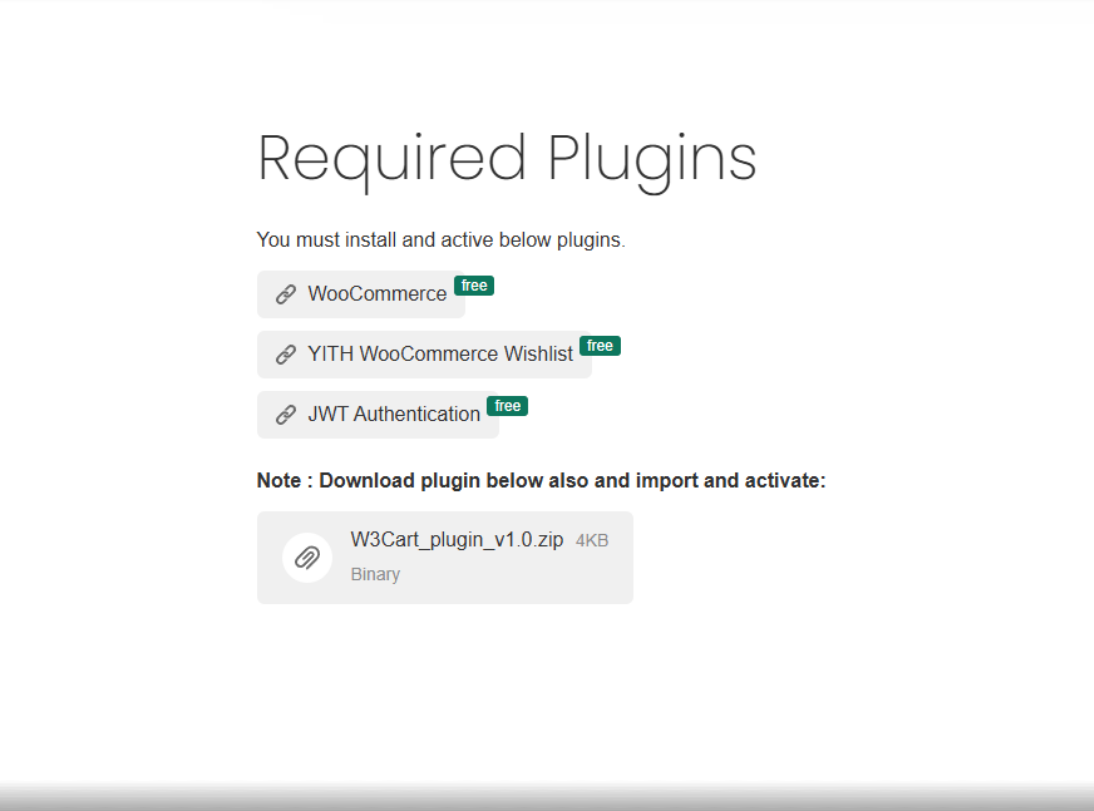1094x811 pixels.
Task: Click the Binary file type label
Action: click(x=375, y=574)
